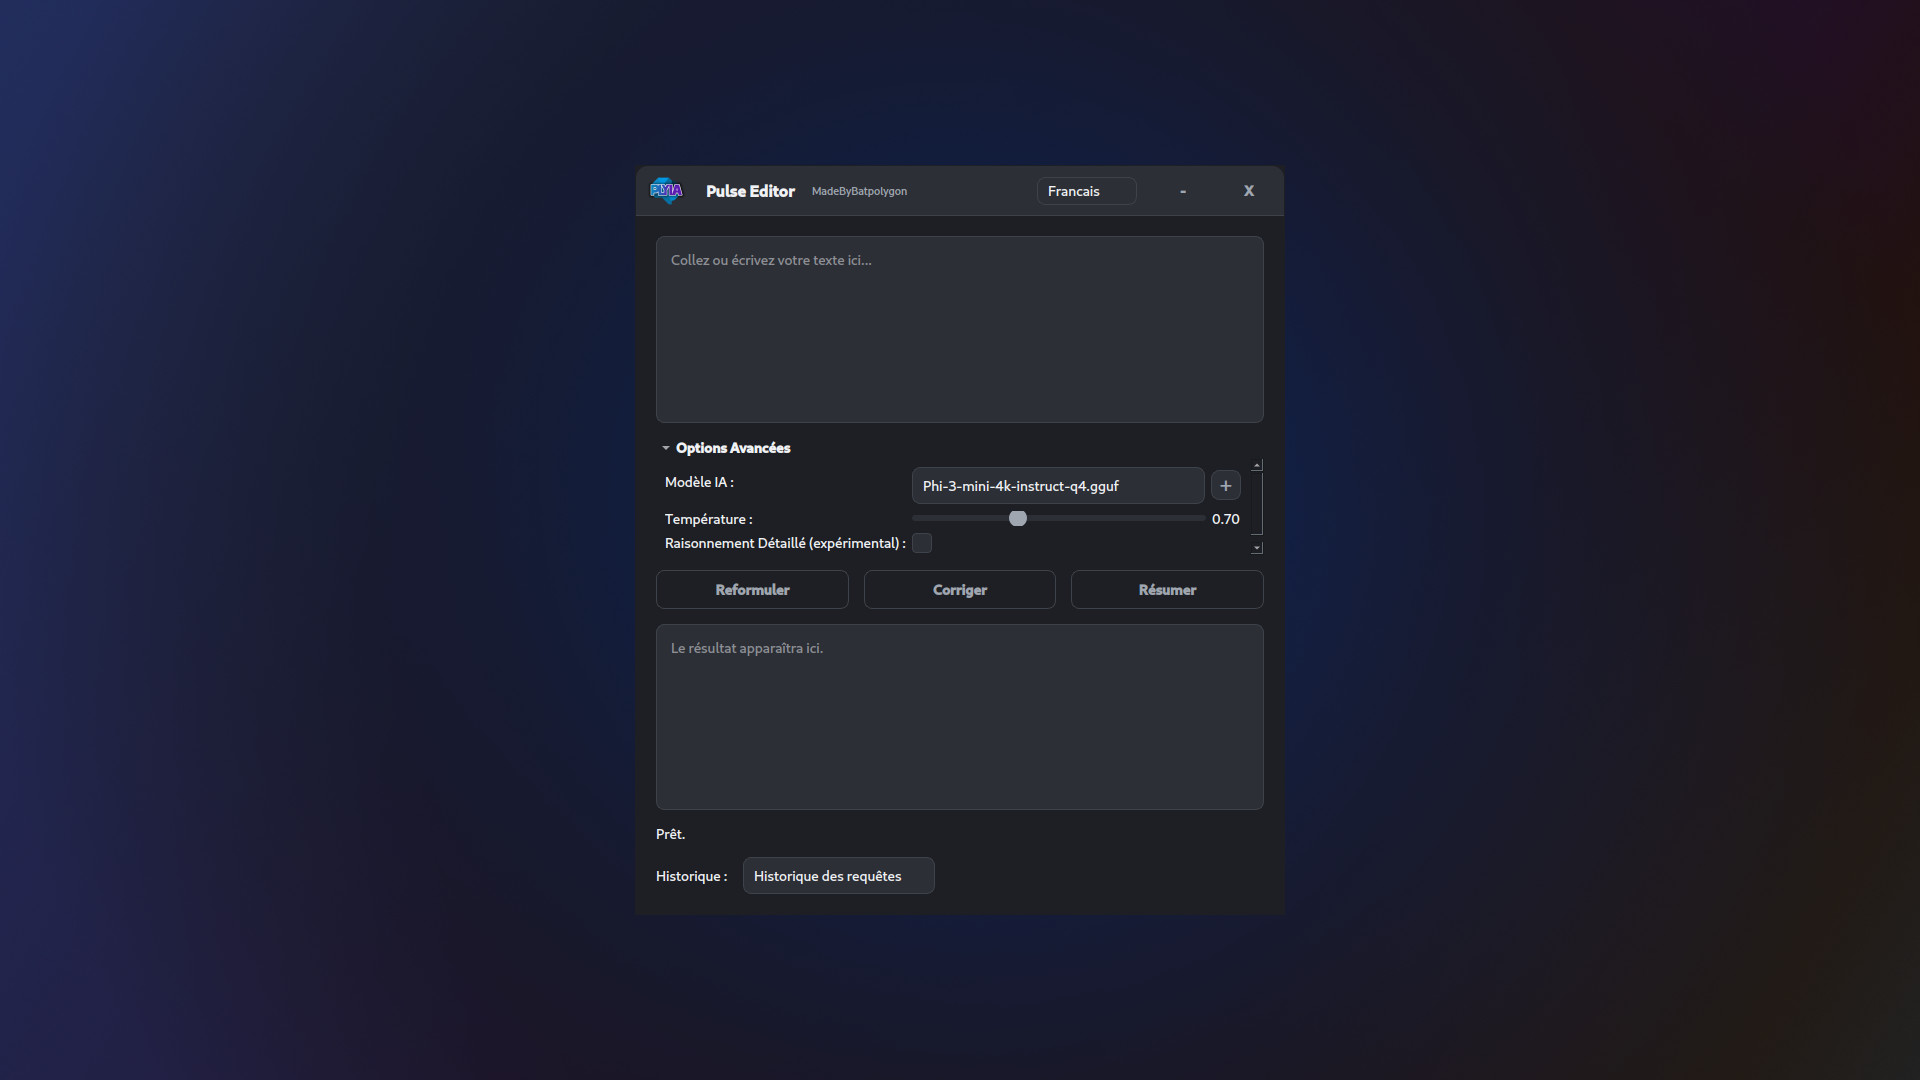Image resolution: width=1920 pixels, height=1080 pixels.
Task: Click inside the result output box
Action: [959, 717]
